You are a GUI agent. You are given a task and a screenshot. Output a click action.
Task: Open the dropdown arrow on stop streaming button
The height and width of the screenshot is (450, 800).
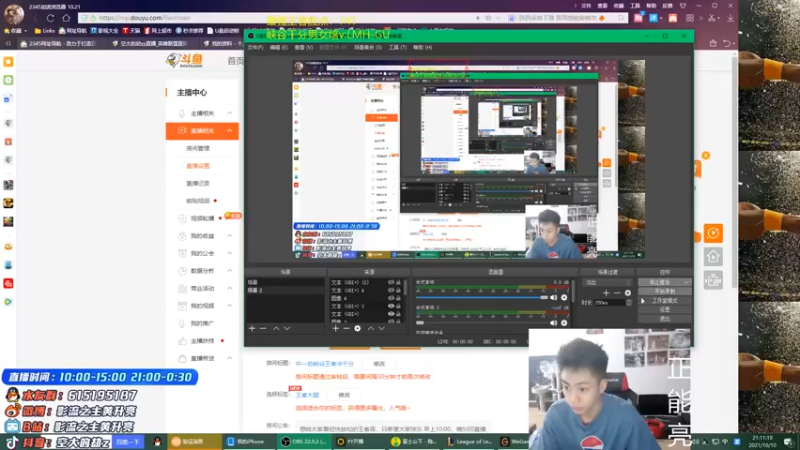pyautogui.click(x=687, y=282)
